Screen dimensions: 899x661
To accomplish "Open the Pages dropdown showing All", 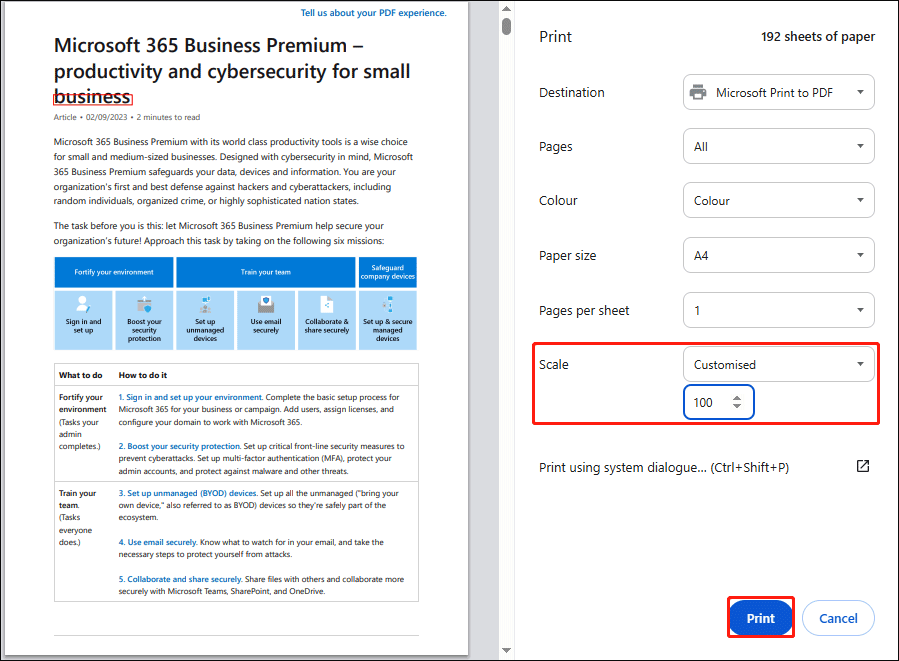I will point(779,146).
